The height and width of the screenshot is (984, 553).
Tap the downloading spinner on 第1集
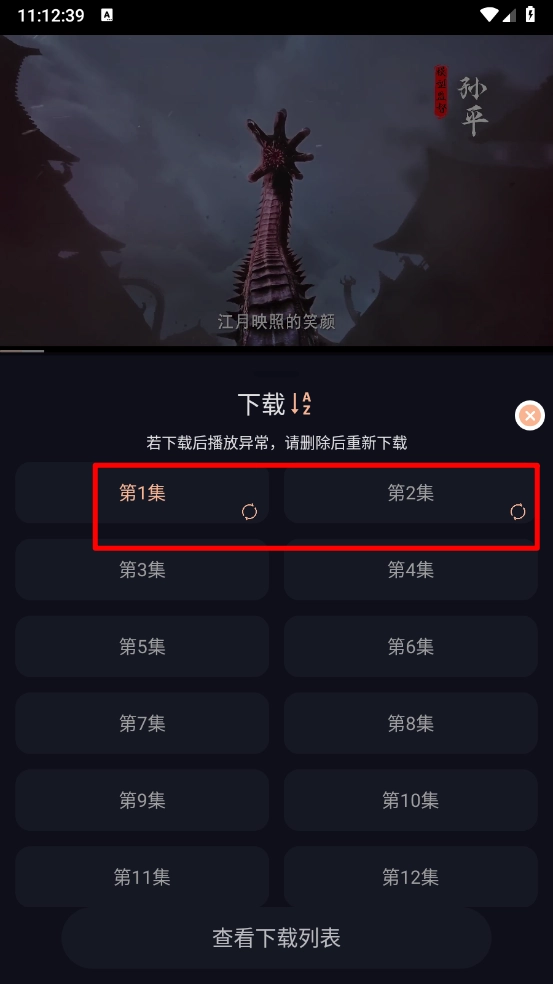pyautogui.click(x=249, y=512)
